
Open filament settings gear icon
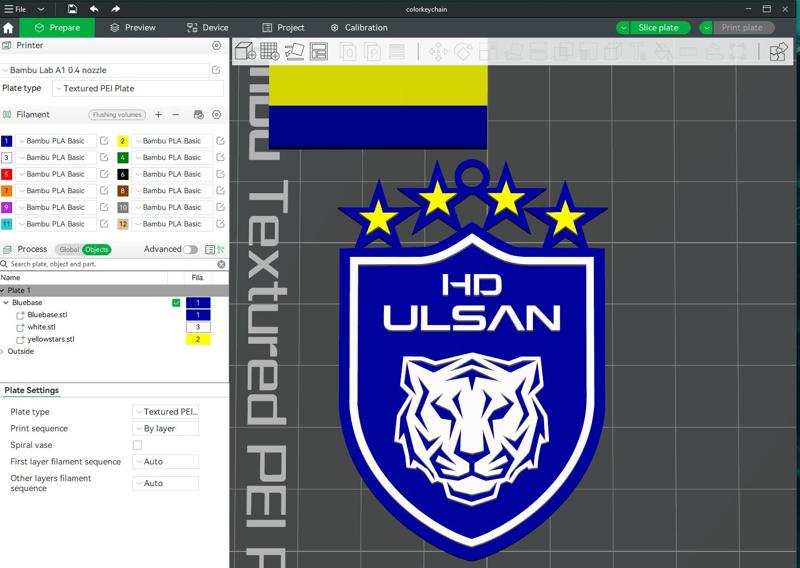coord(216,115)
